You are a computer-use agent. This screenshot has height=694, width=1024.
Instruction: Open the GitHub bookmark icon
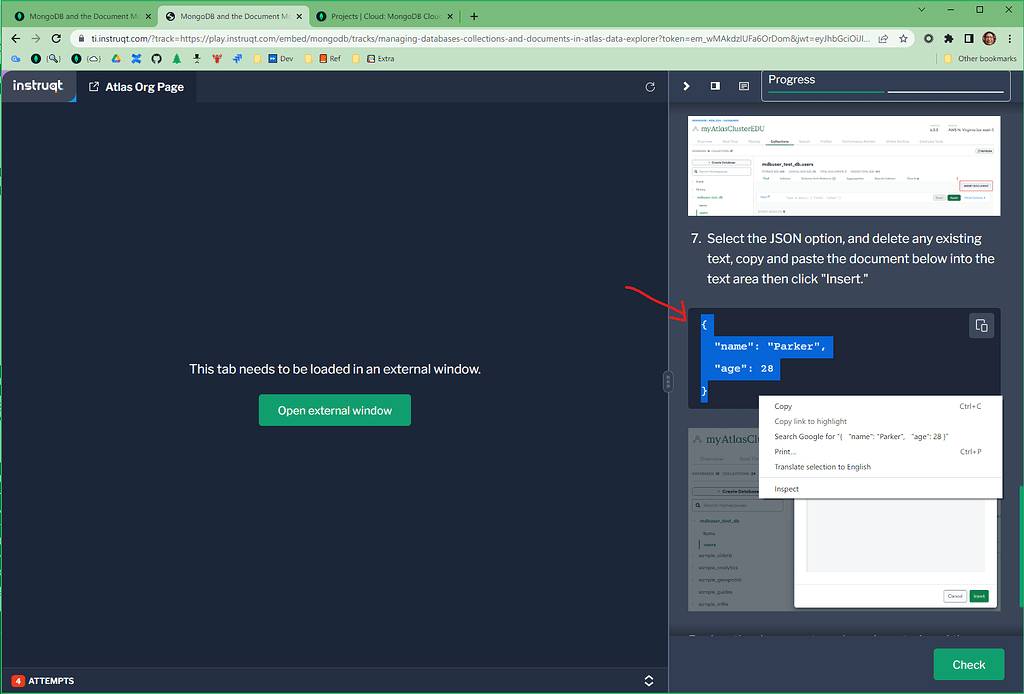point(156,59)
